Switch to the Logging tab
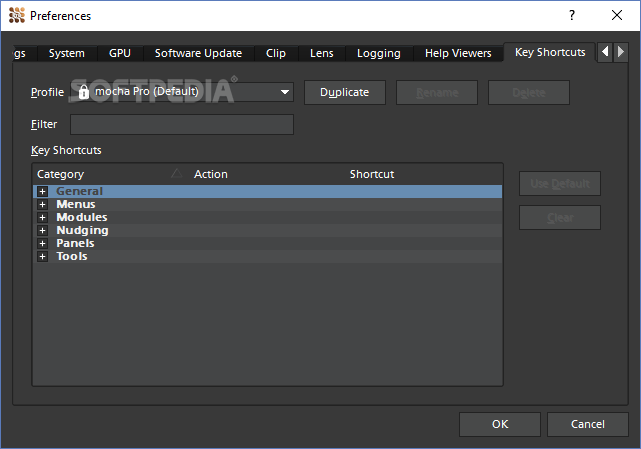This screenshot has height=449, width=641. (379, 53)
